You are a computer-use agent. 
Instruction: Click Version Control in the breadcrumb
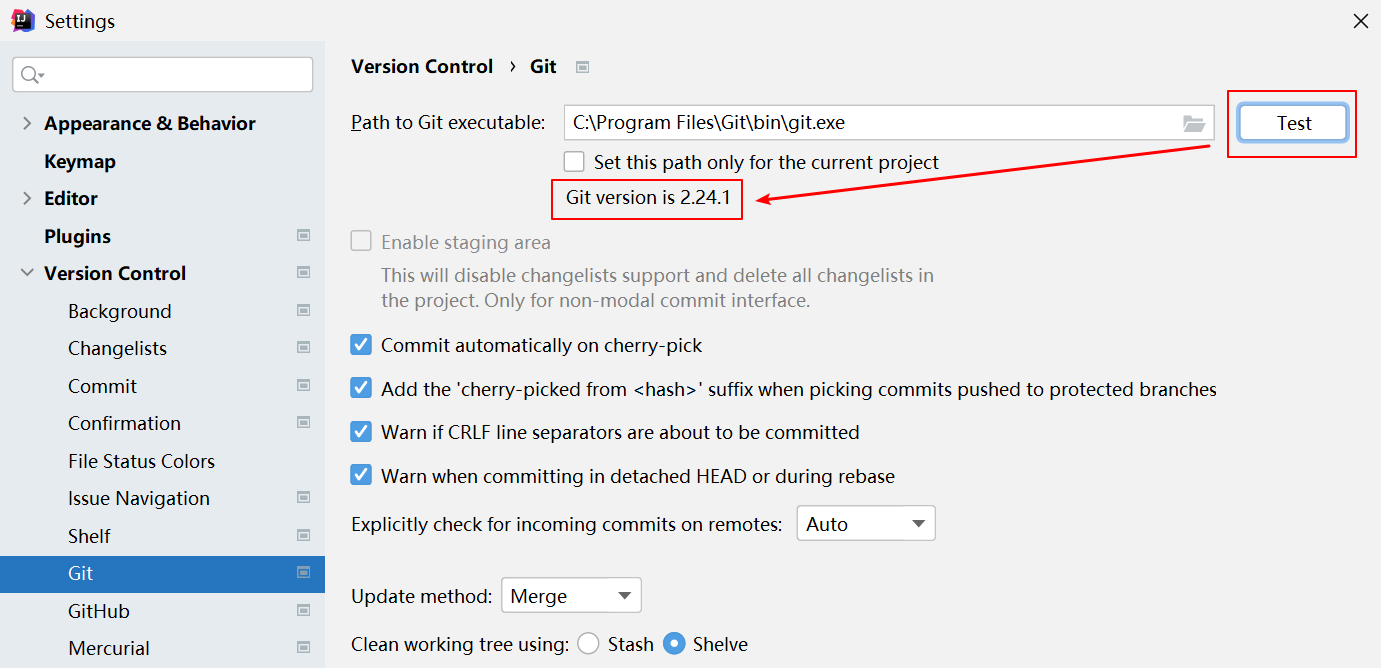[422, 67]
